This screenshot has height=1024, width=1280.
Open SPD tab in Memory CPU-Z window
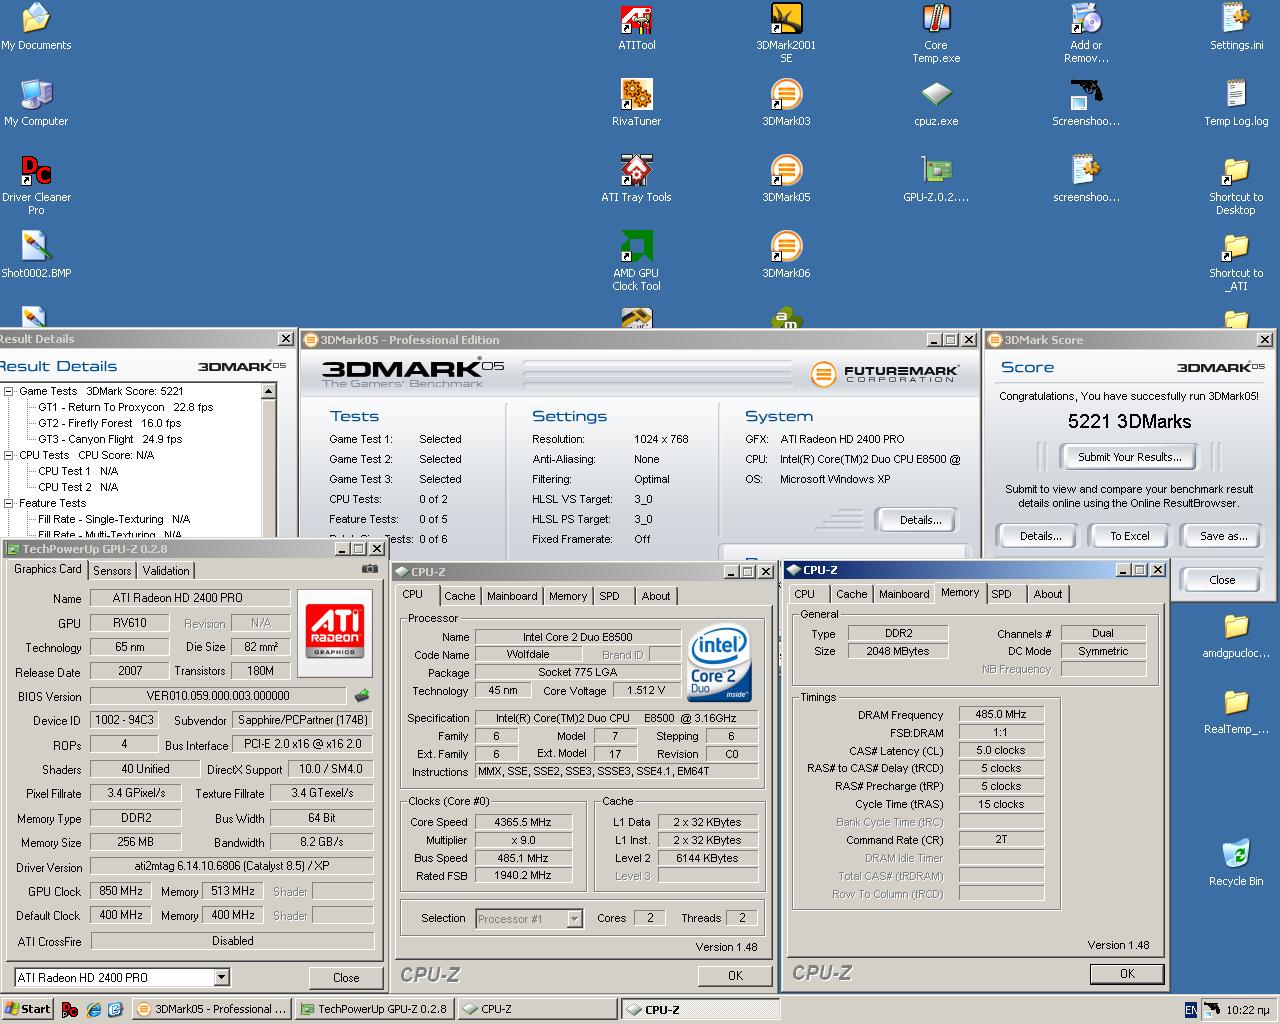click(x=1002, y=594)
